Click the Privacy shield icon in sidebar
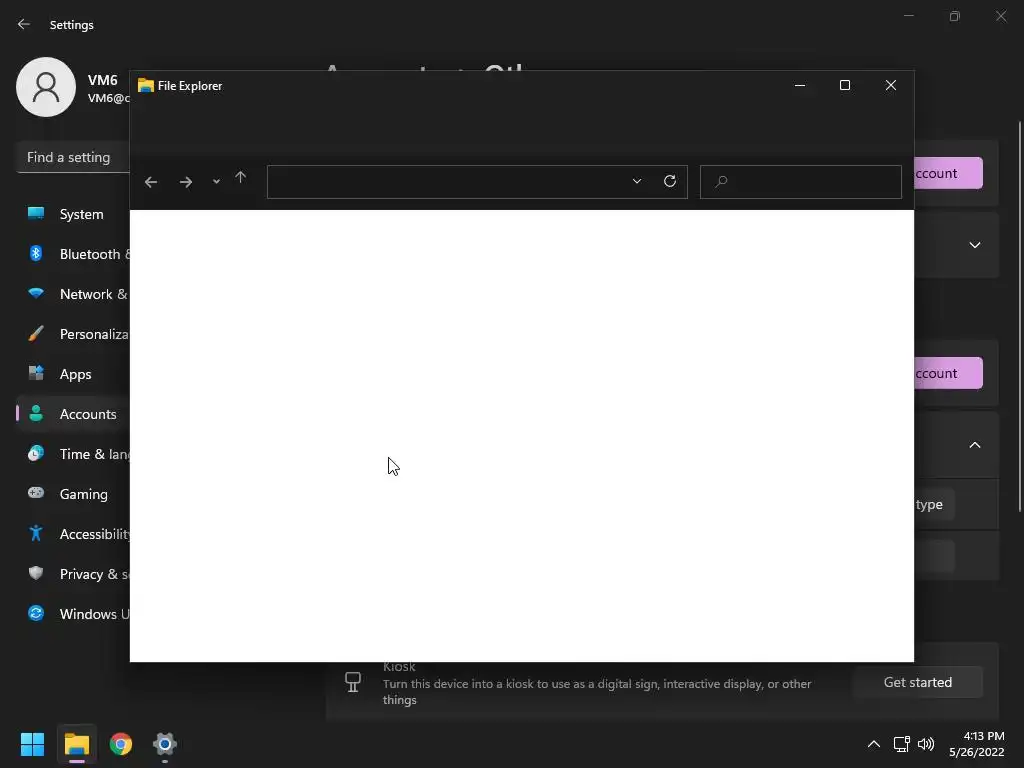The width and height of the screenshot is (1024, 768). (36, 573)
